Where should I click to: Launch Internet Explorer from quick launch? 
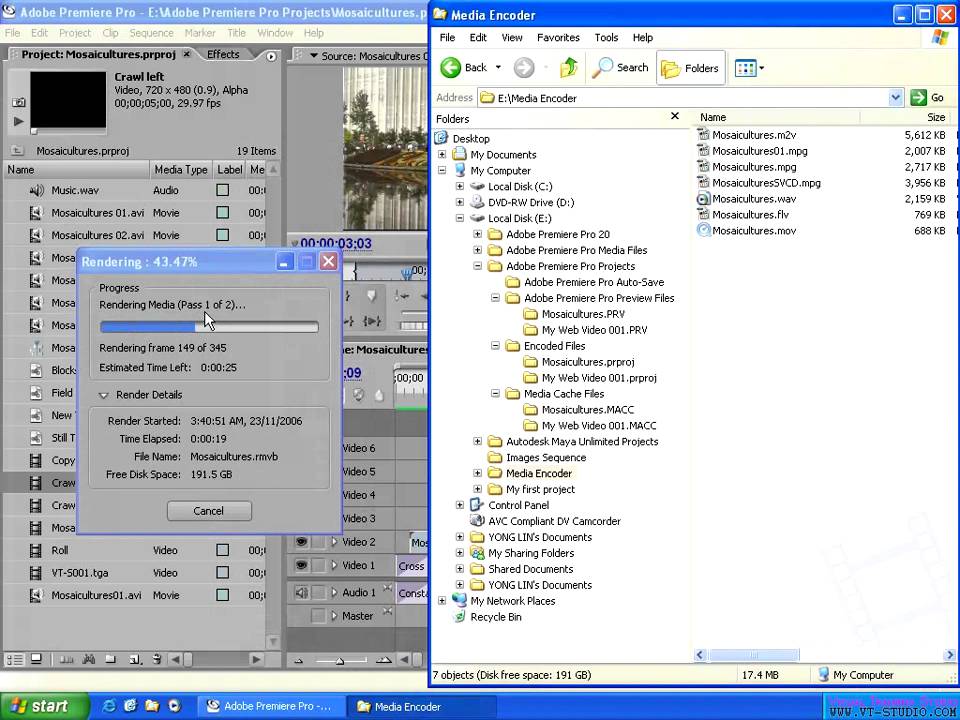click(110, 705)
